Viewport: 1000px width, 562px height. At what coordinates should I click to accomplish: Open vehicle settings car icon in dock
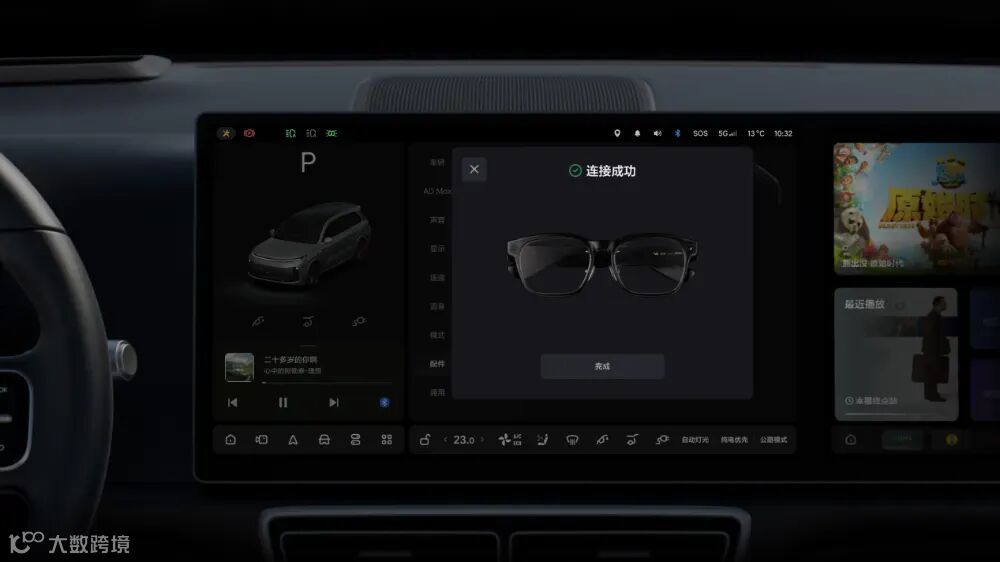coord(324,440)
